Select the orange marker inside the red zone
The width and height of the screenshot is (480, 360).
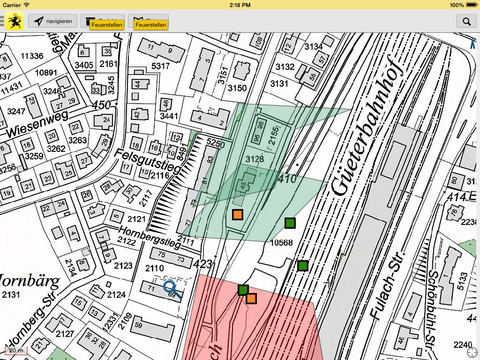(x=251, y=298)
